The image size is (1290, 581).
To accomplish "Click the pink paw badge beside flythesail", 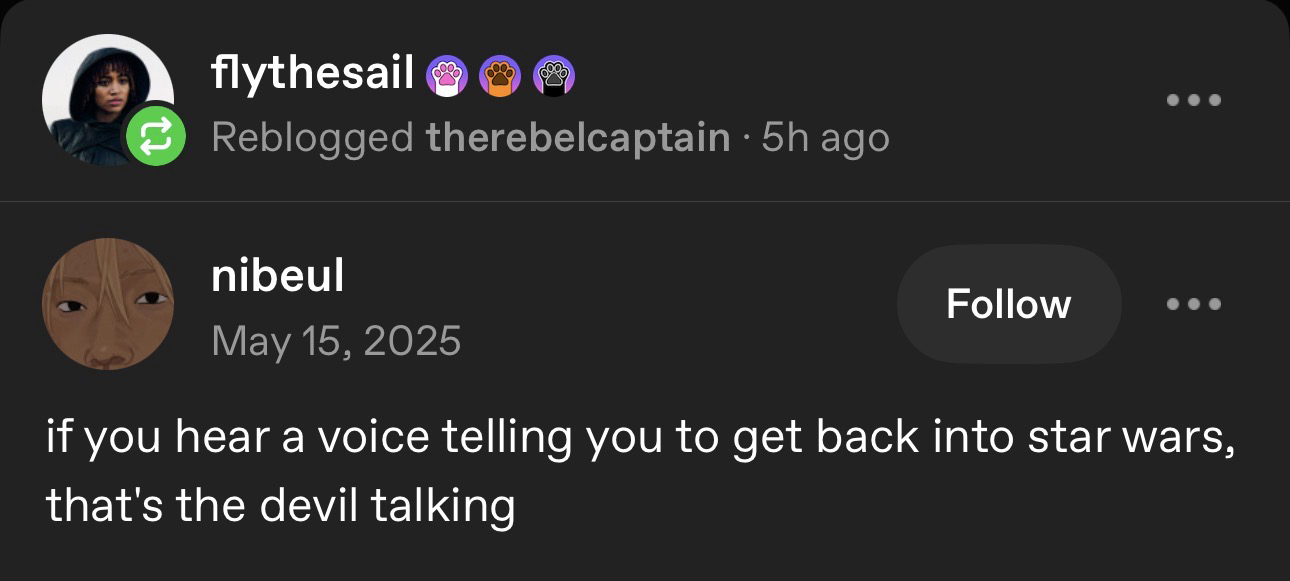I will 448,75.
